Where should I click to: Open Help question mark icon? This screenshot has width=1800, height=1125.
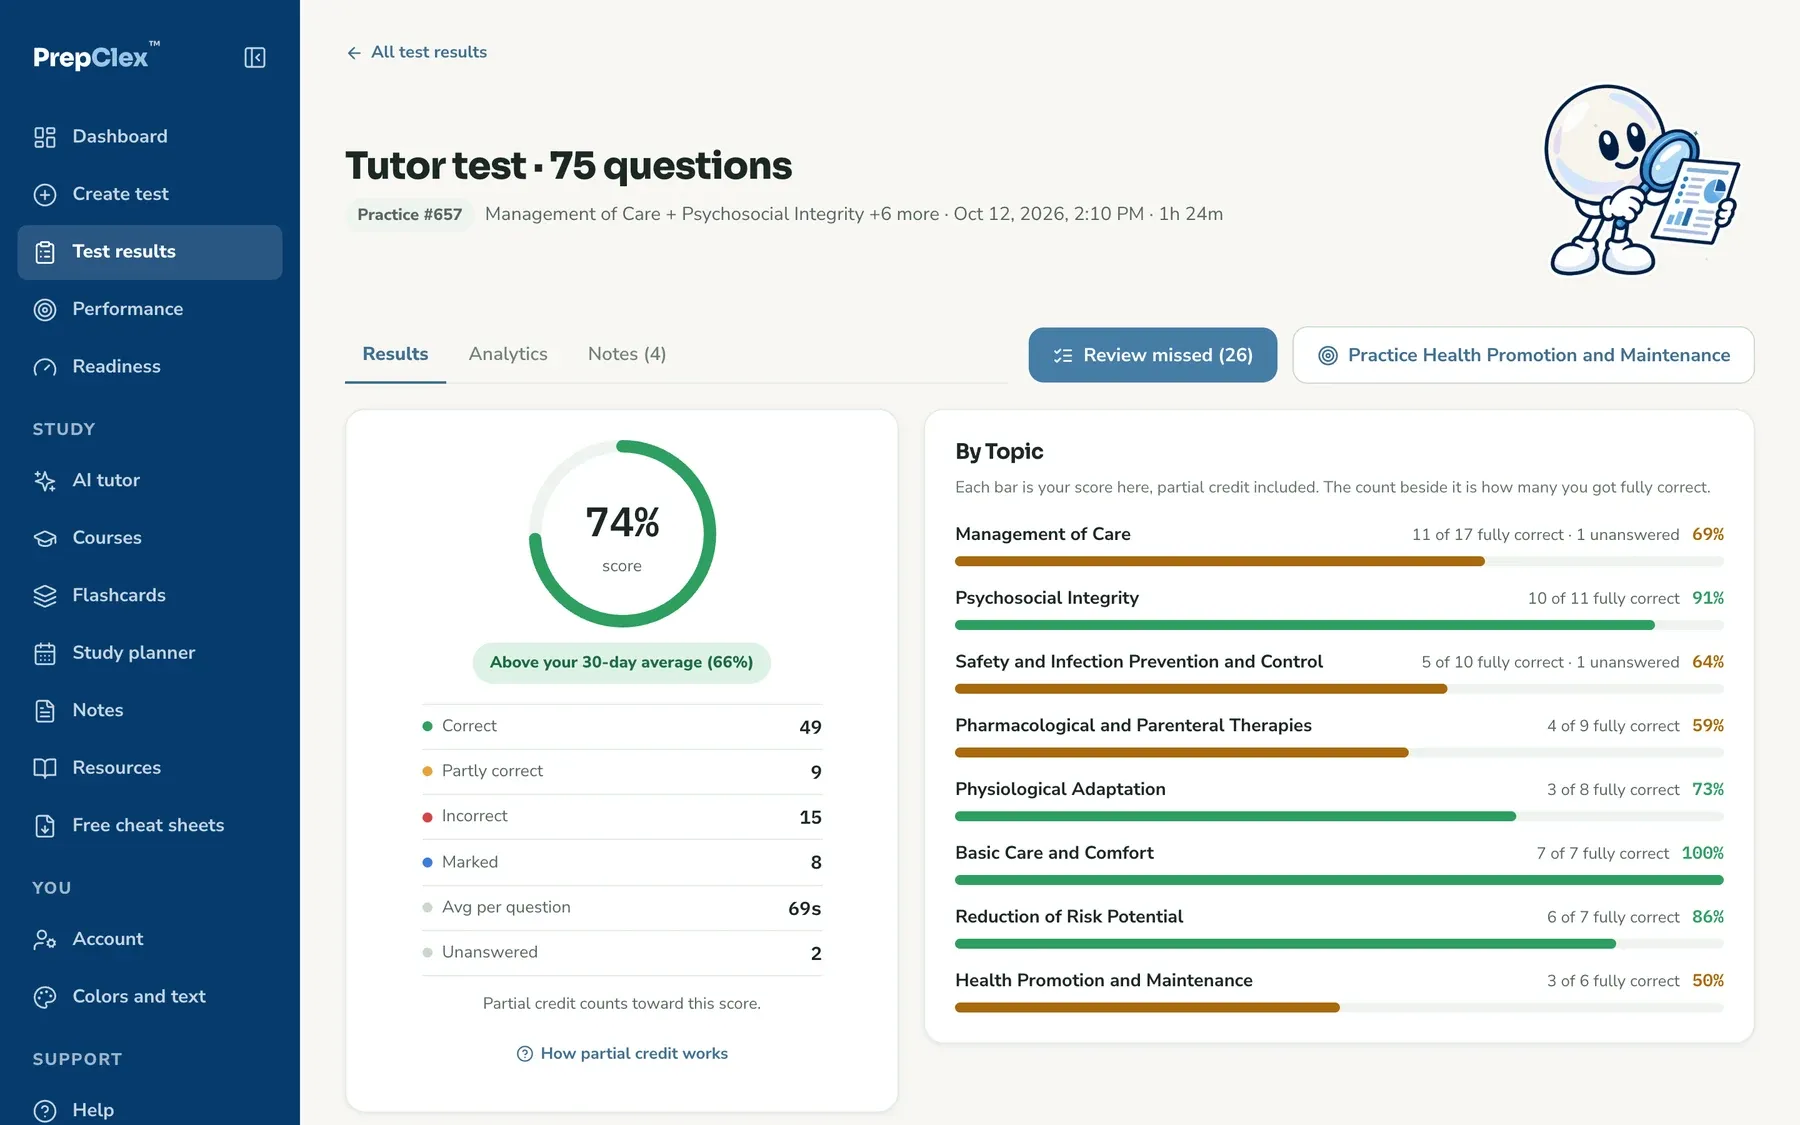[45, 1111]
